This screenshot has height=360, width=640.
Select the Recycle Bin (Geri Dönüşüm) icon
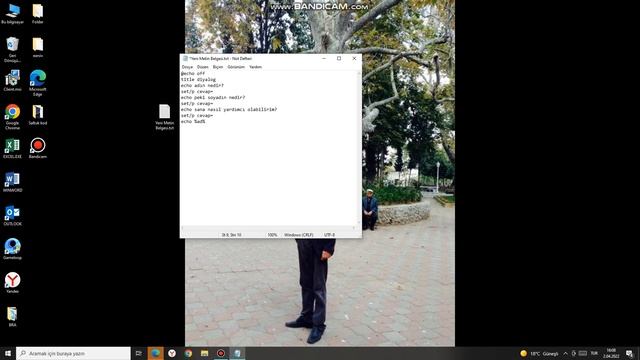pyautogui.click(x=12, y=49)
